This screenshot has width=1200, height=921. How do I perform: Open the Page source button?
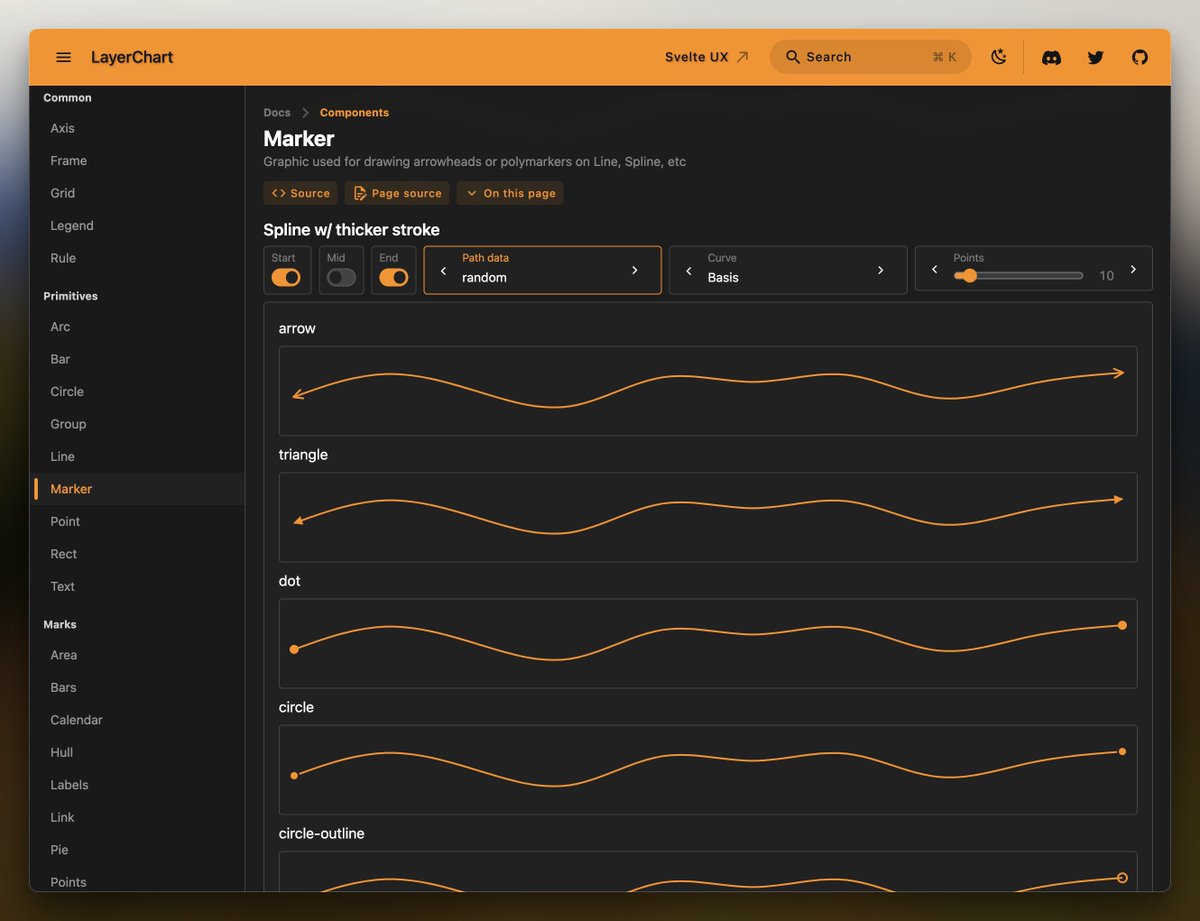tap(397, 193)
